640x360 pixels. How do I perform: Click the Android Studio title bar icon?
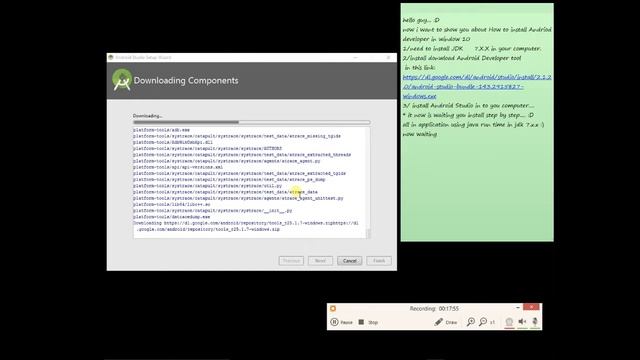pyautogui.click(x=111, y=58)
